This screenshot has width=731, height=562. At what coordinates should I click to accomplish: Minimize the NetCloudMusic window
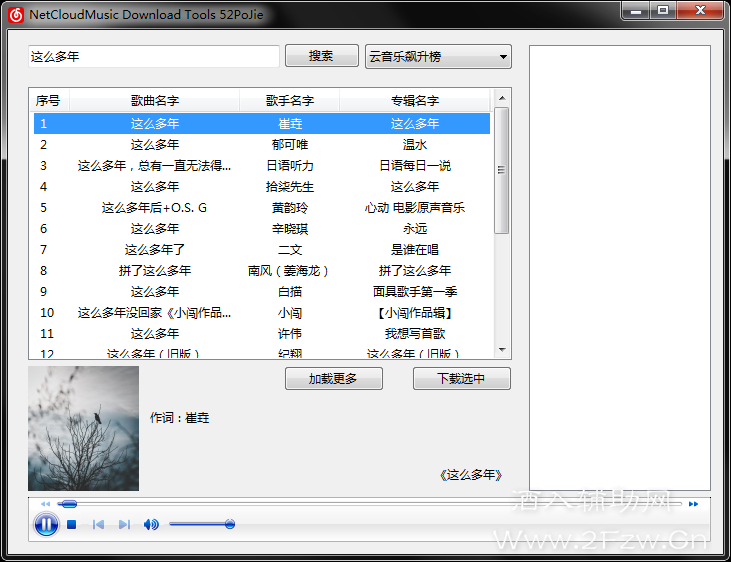point(635,11)
